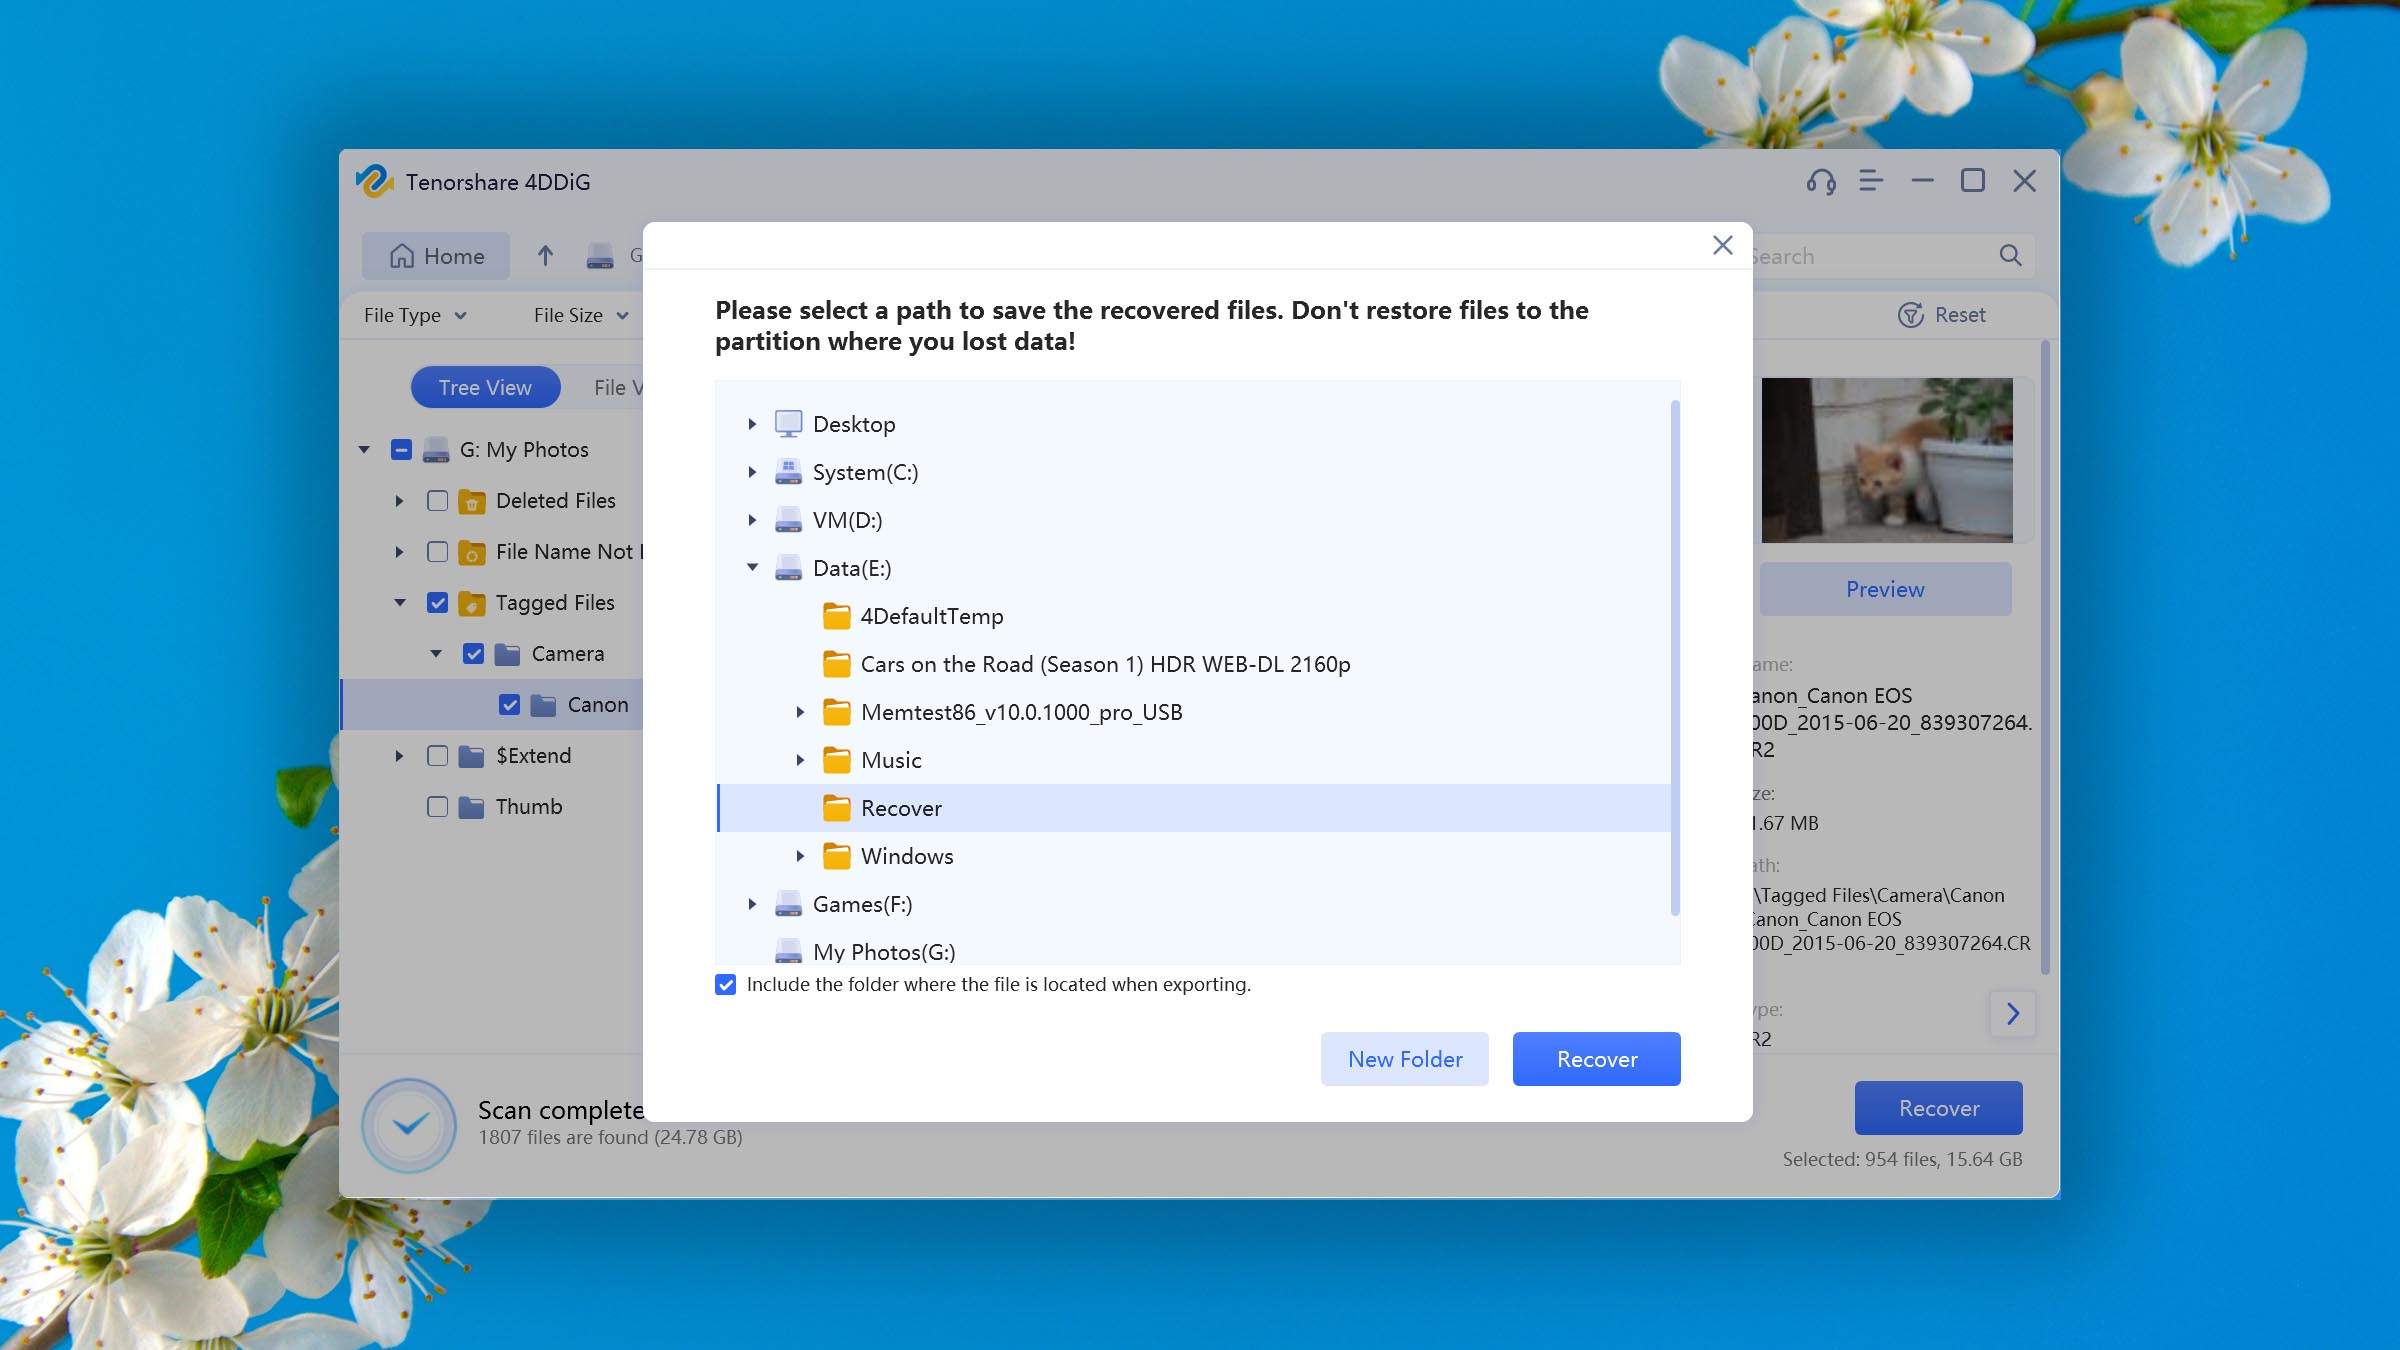Click the next arrow in preview panel
The width and height of the screenshot is (2400, 1350).
point(2012,1014)
